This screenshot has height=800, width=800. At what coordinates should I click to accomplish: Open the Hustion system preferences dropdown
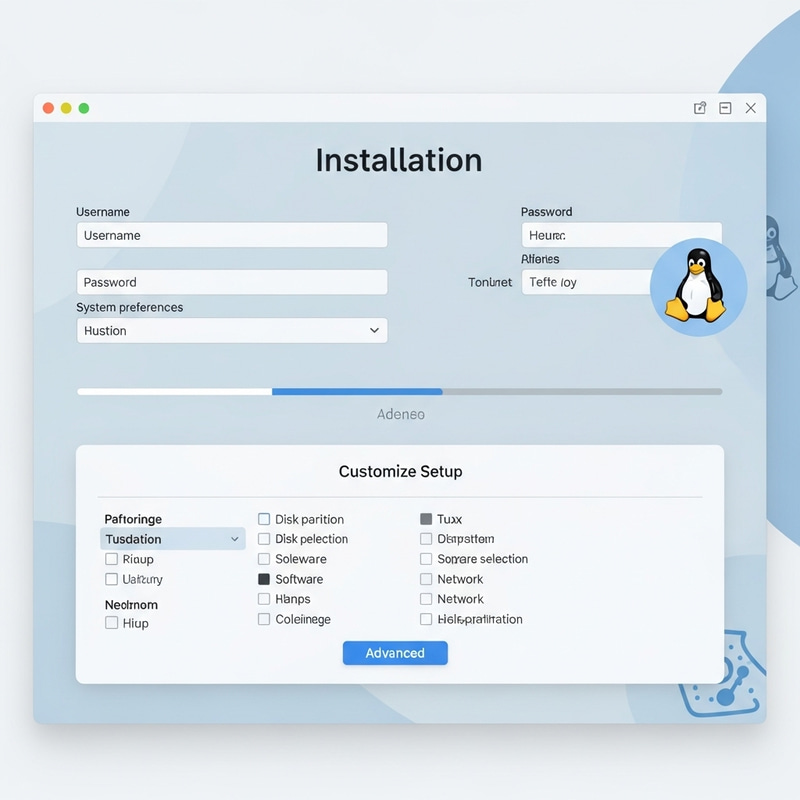click(x=232, y=330)
